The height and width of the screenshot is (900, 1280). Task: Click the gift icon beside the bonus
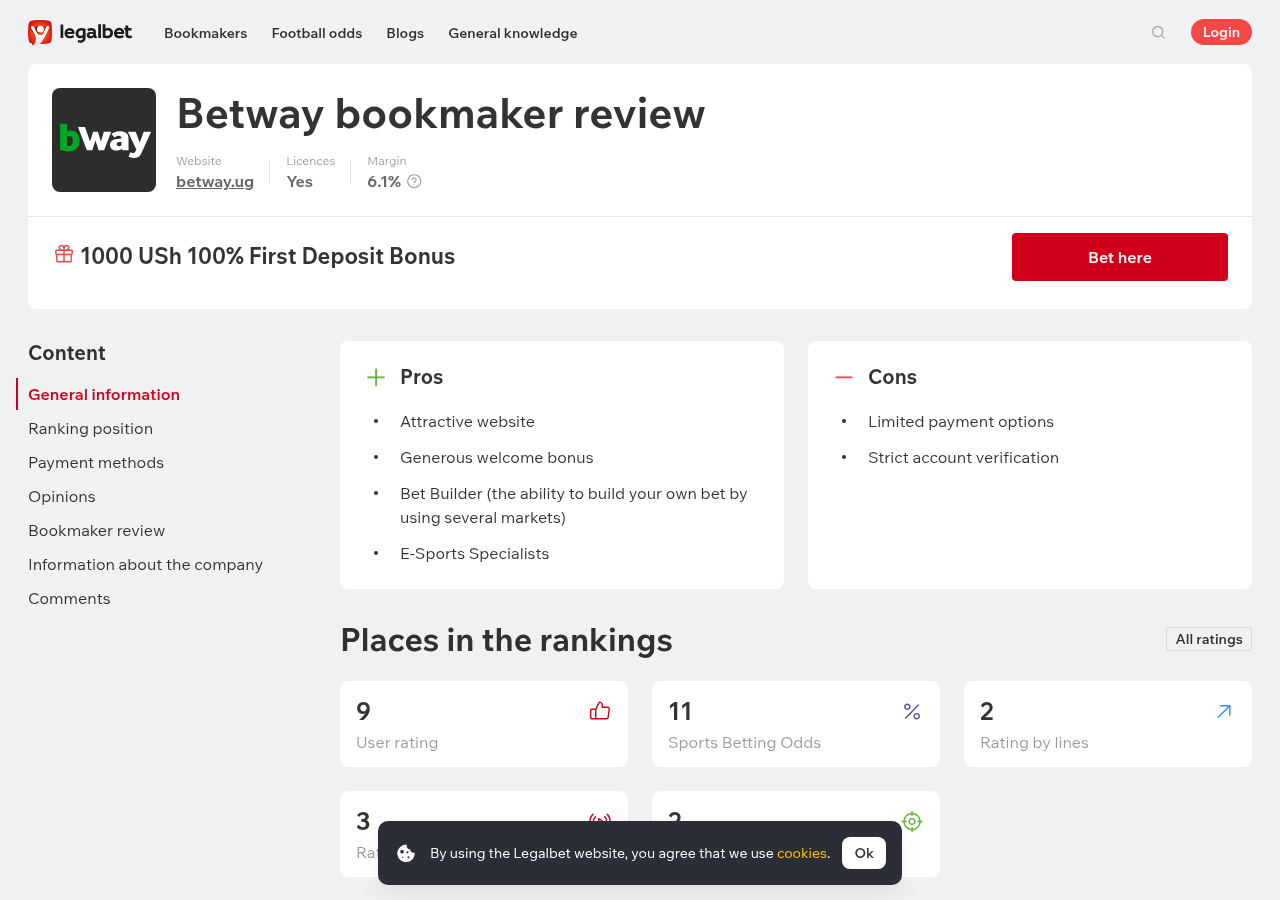coord(64,254)
